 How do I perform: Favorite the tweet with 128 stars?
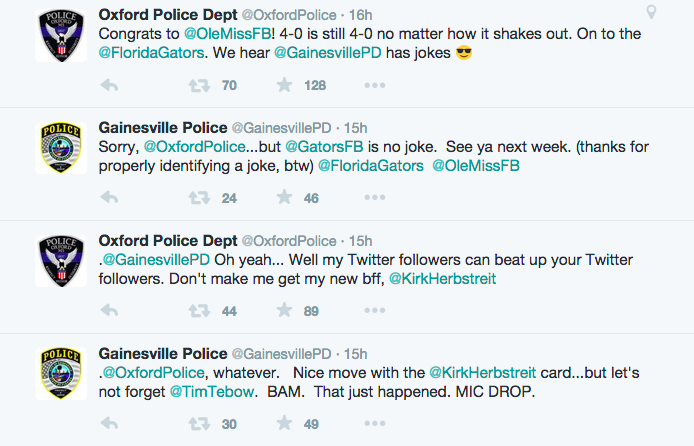284,85
